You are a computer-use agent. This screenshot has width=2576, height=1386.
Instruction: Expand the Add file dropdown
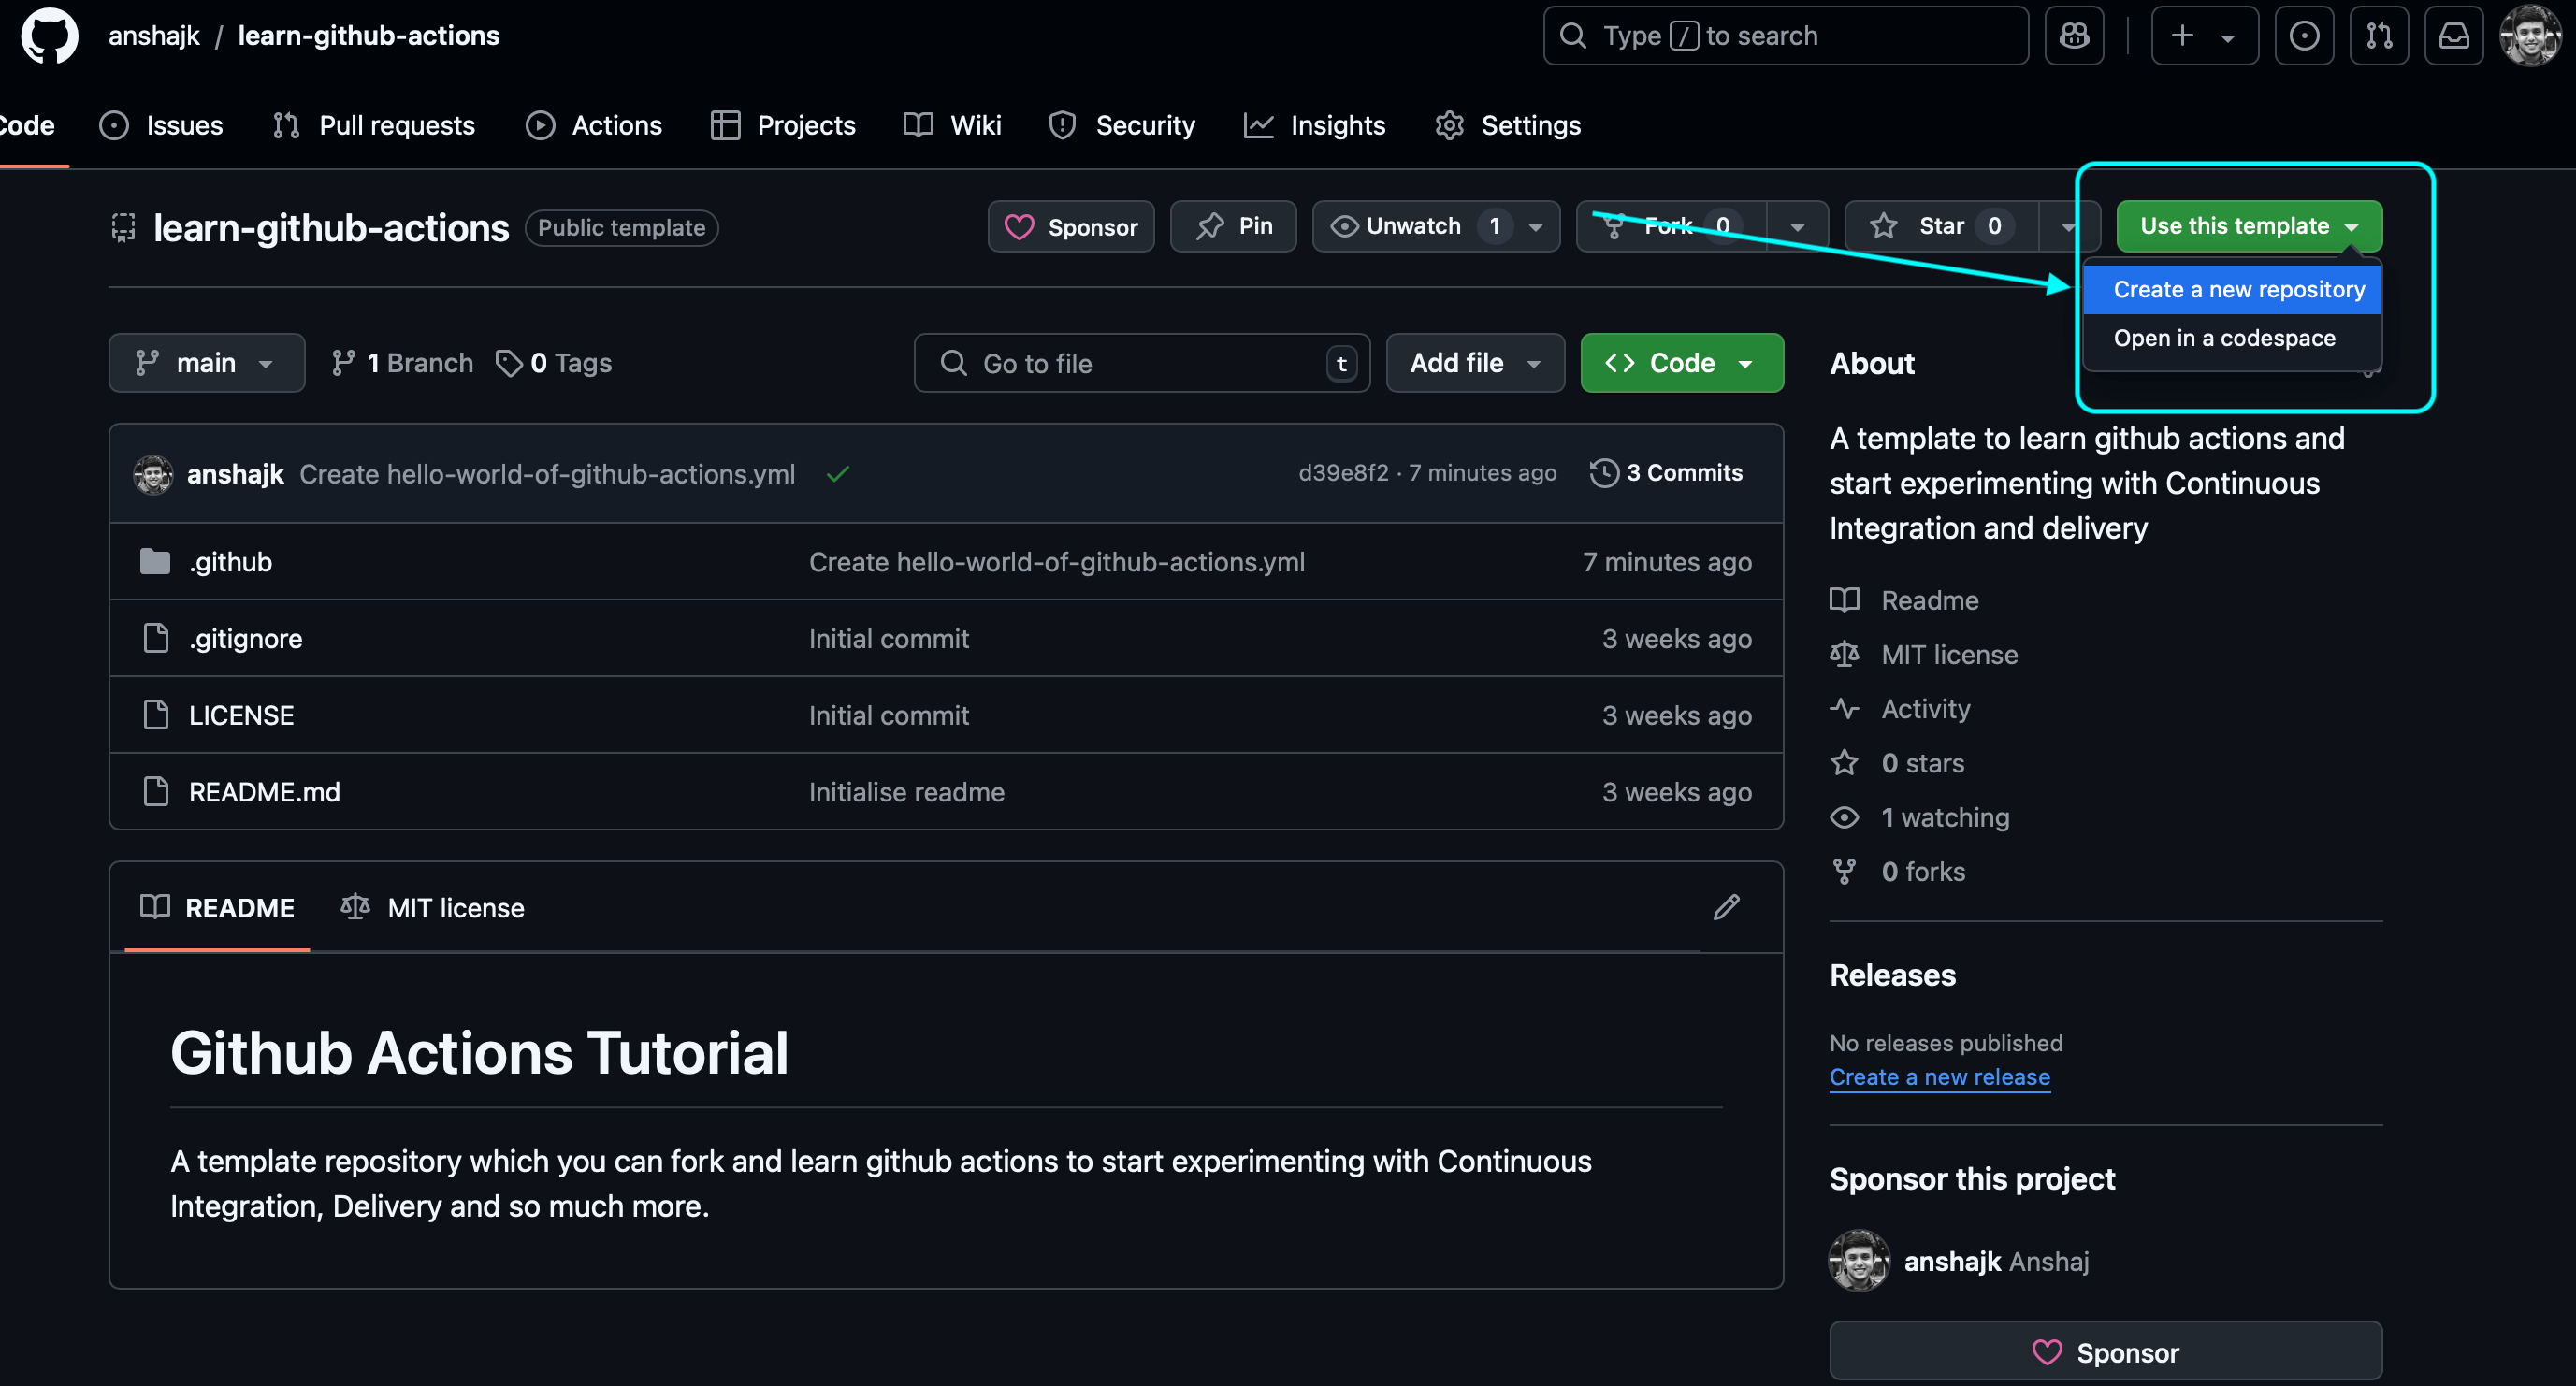(x=1474, y=363)
